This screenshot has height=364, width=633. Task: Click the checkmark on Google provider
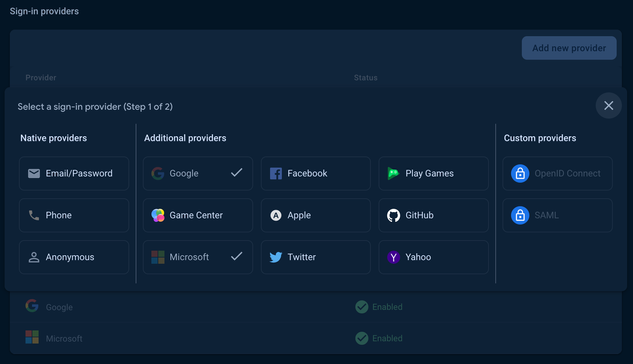click(237, 173)
